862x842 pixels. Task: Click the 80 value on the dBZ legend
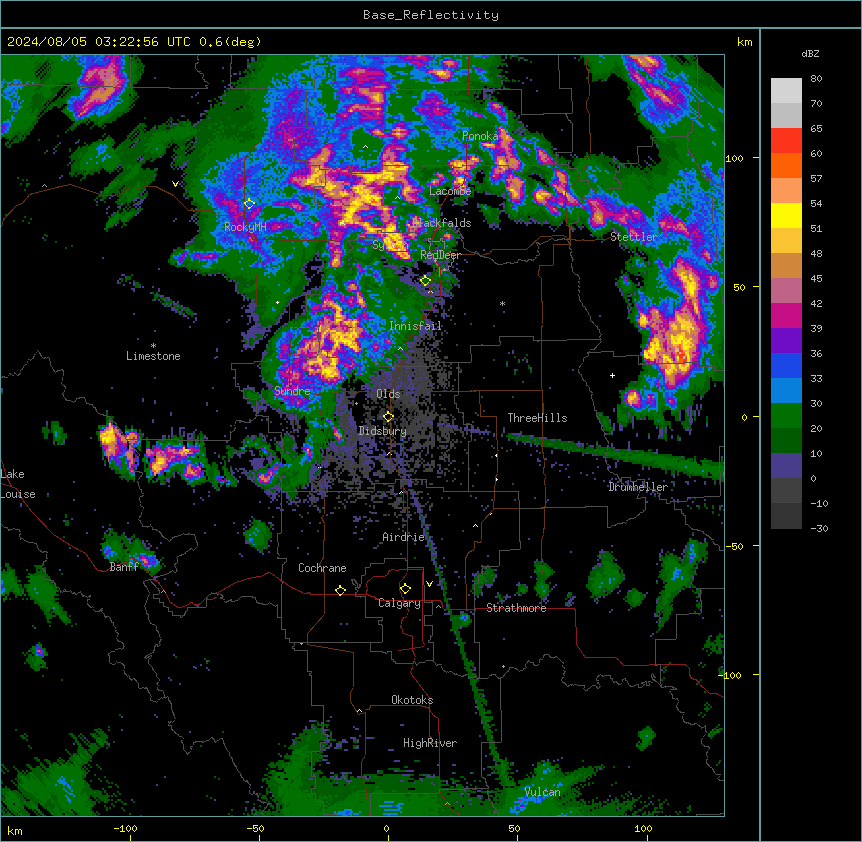[816, 79]
